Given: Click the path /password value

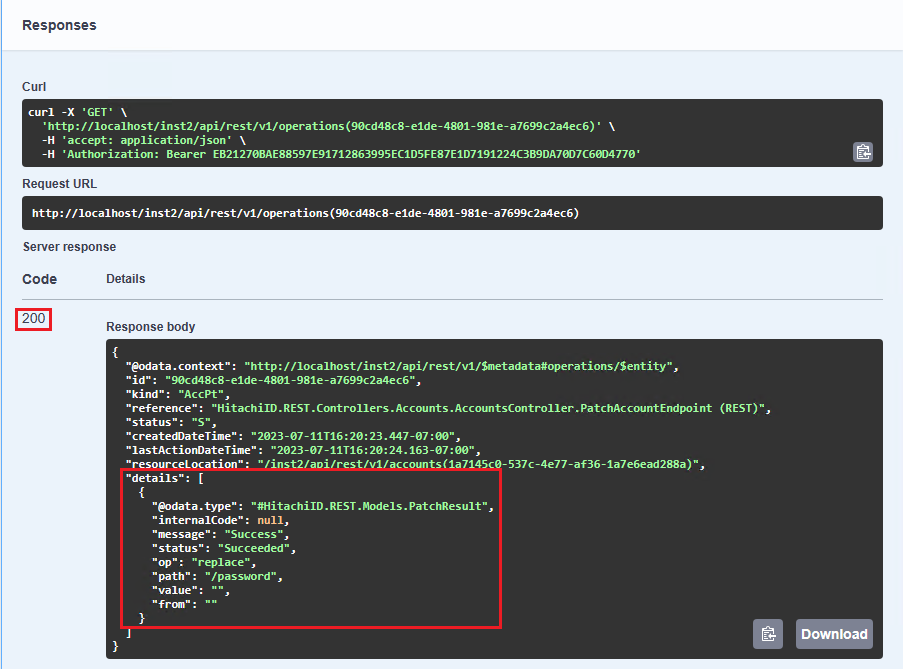Looking at the screenshot, I should [244, 576].
